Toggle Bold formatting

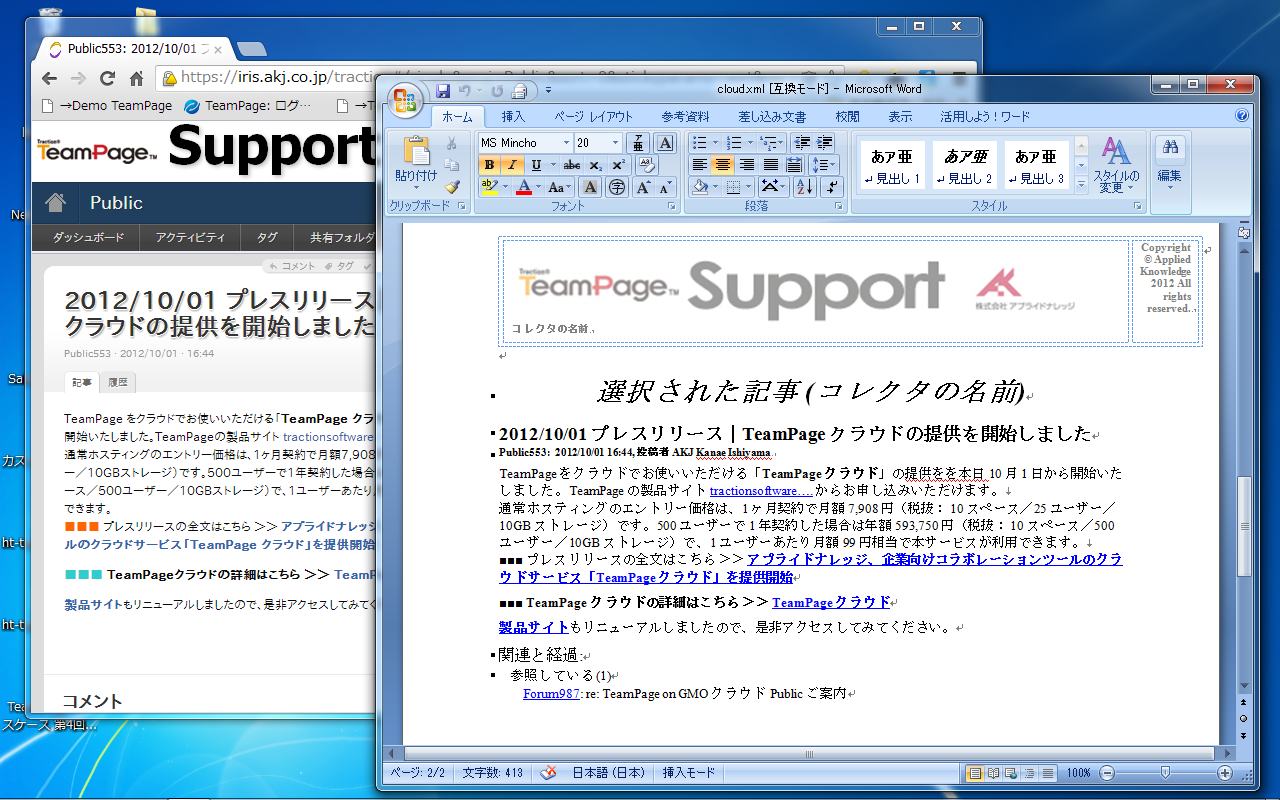tap(489, 165)
